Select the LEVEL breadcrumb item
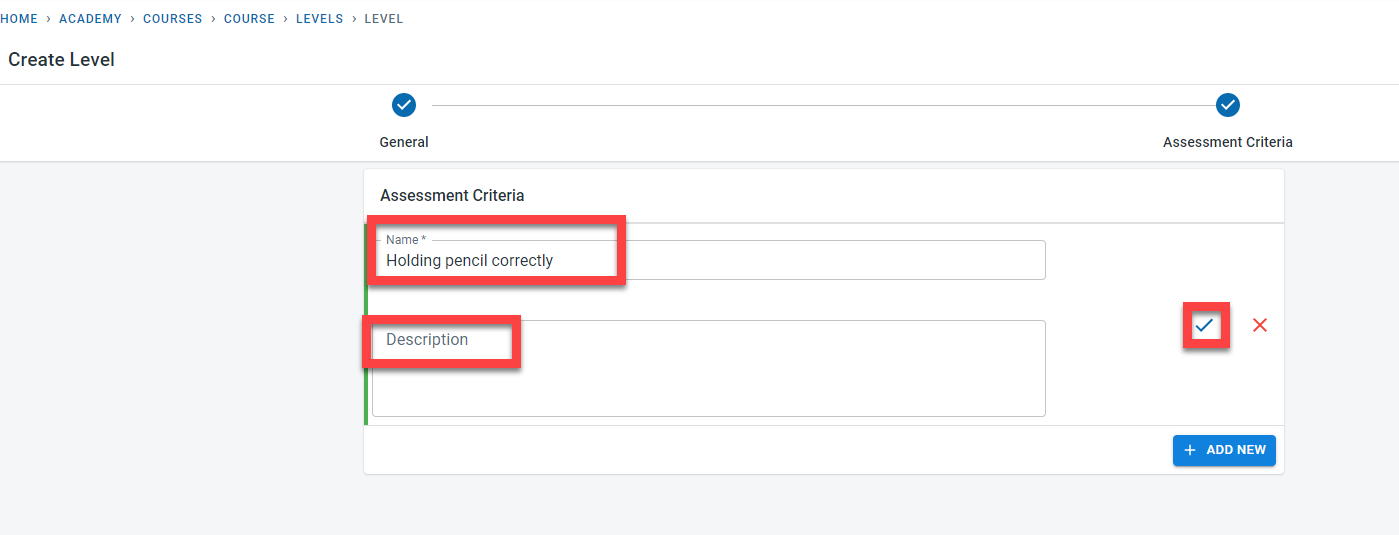The width and height of the screenshot is (1399, 535). (384, 19)
